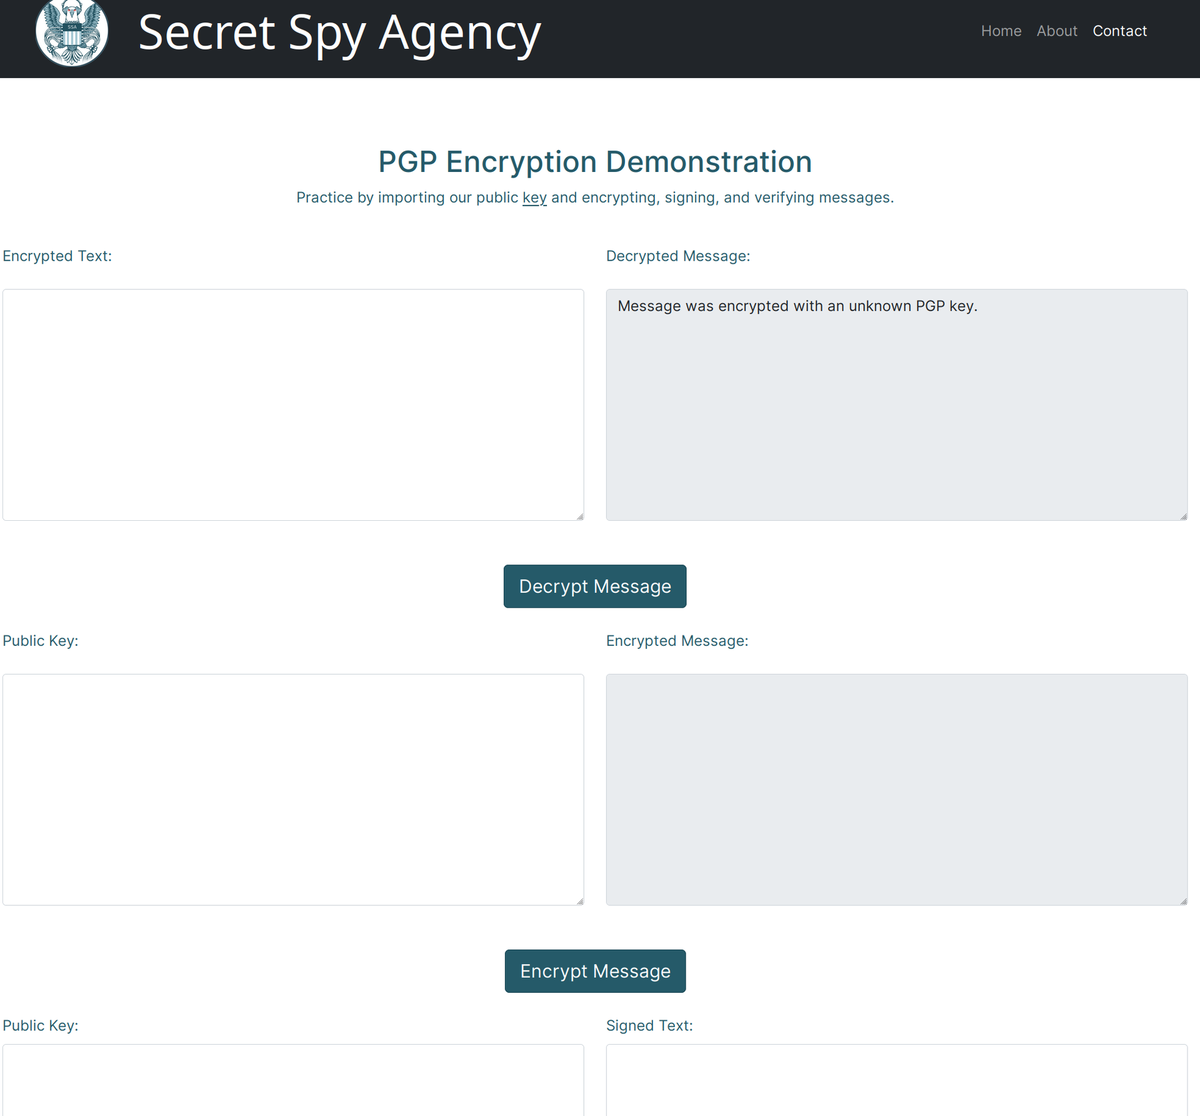Click the Encrypt Message button
Image resolution: width=1200 pixels, height=1116 pixels.
click(595, 971)
